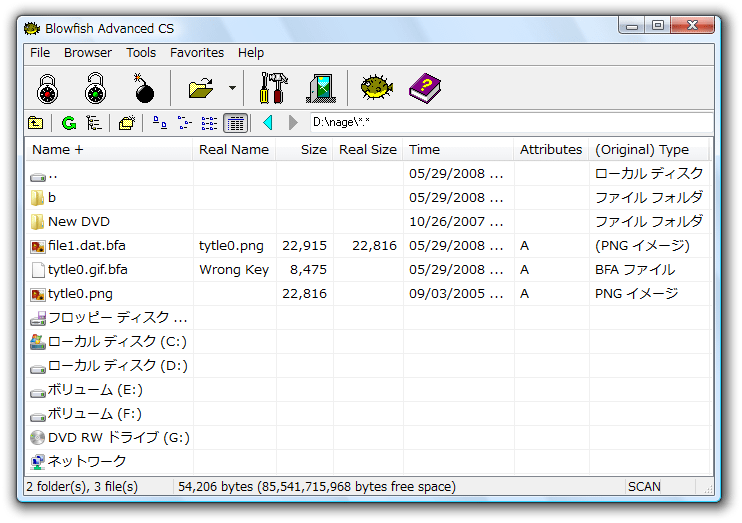Open the Help menu
742x523 pixels.
(251, 53)
